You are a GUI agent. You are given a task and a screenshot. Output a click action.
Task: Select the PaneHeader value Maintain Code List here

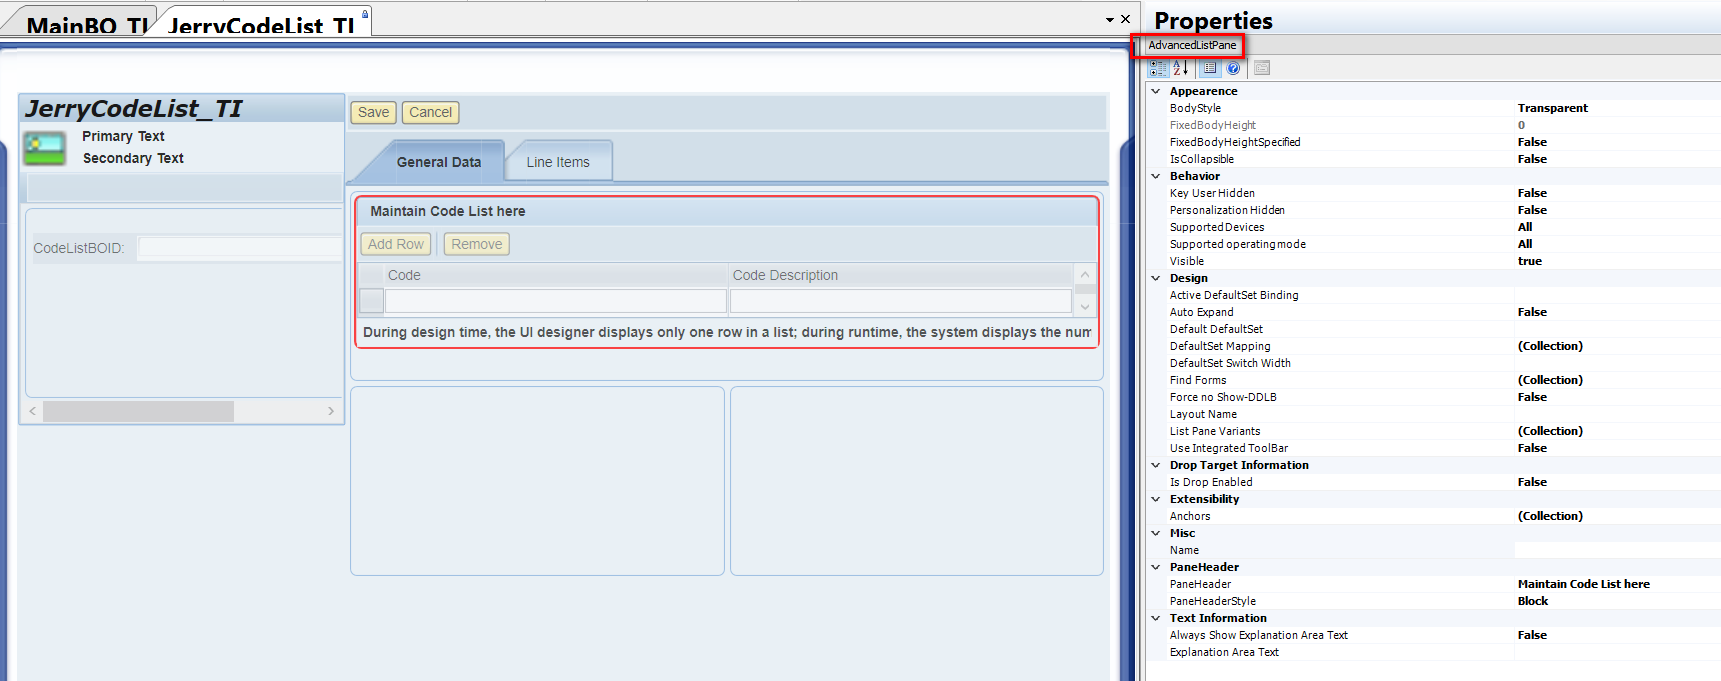1583,584
